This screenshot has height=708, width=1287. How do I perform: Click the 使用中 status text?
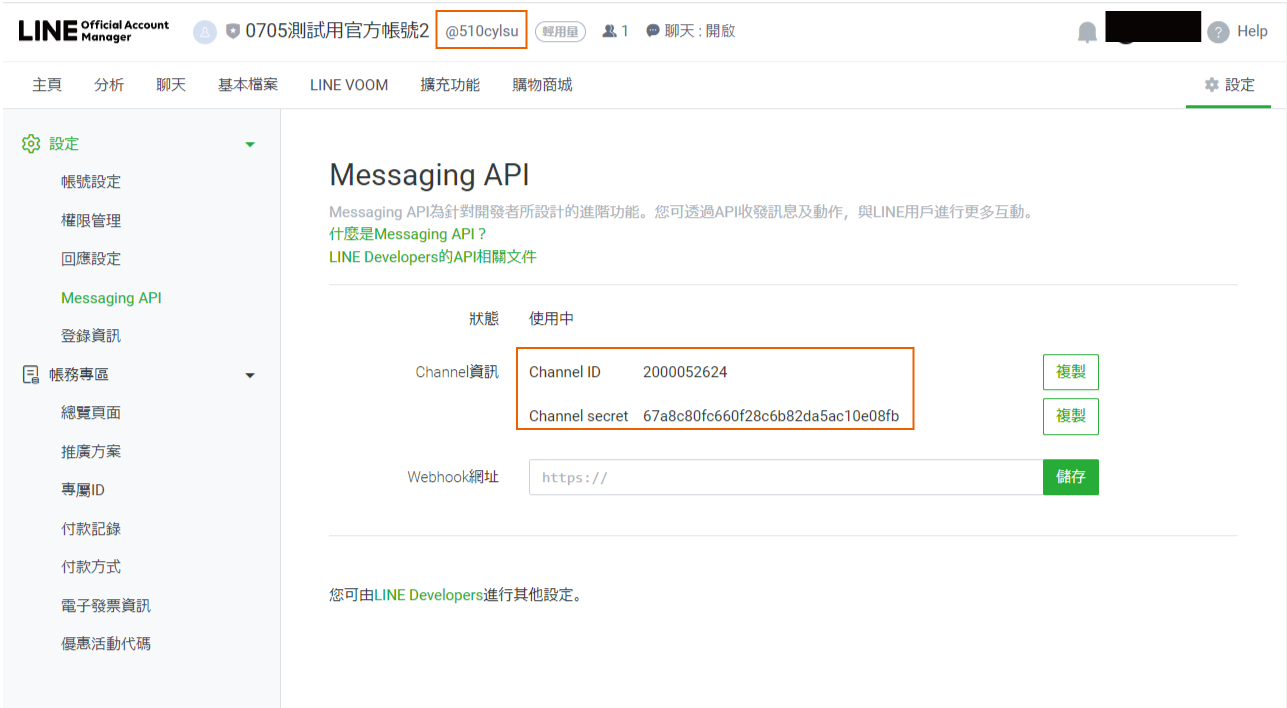click(x=552, y=319)
